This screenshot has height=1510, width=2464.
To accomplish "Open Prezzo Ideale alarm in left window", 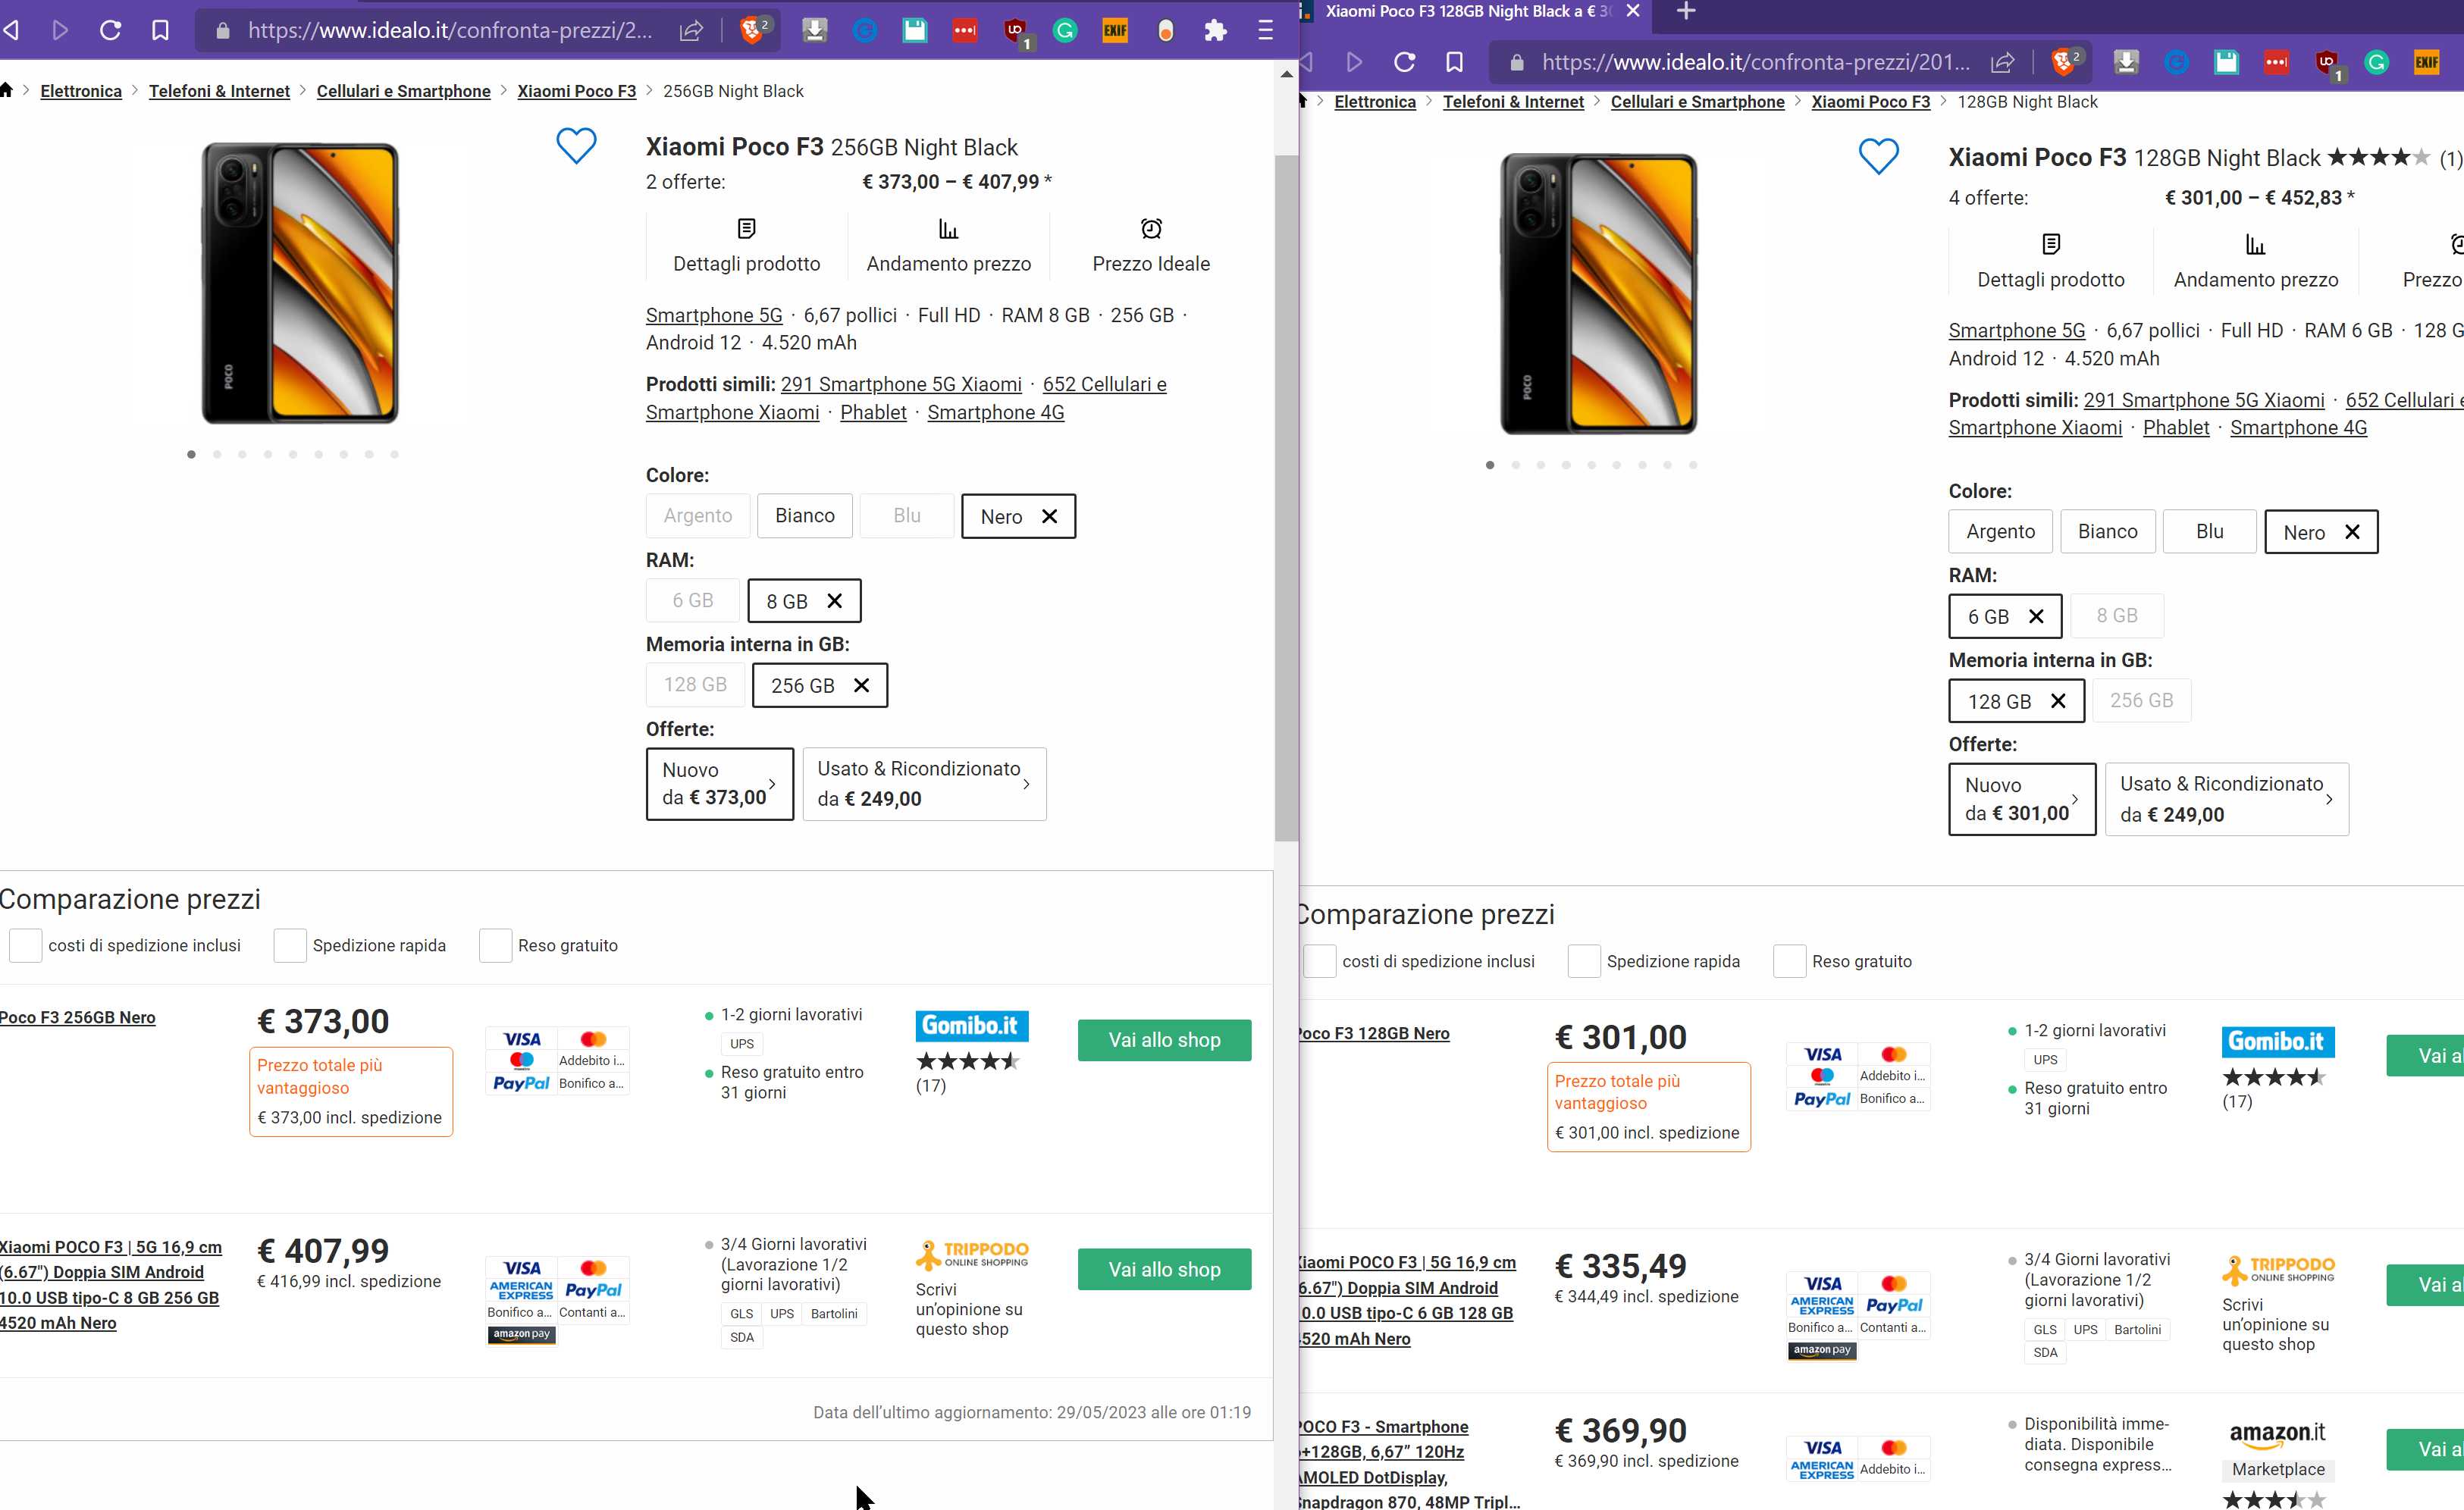I will click(x=1151, y=246).
